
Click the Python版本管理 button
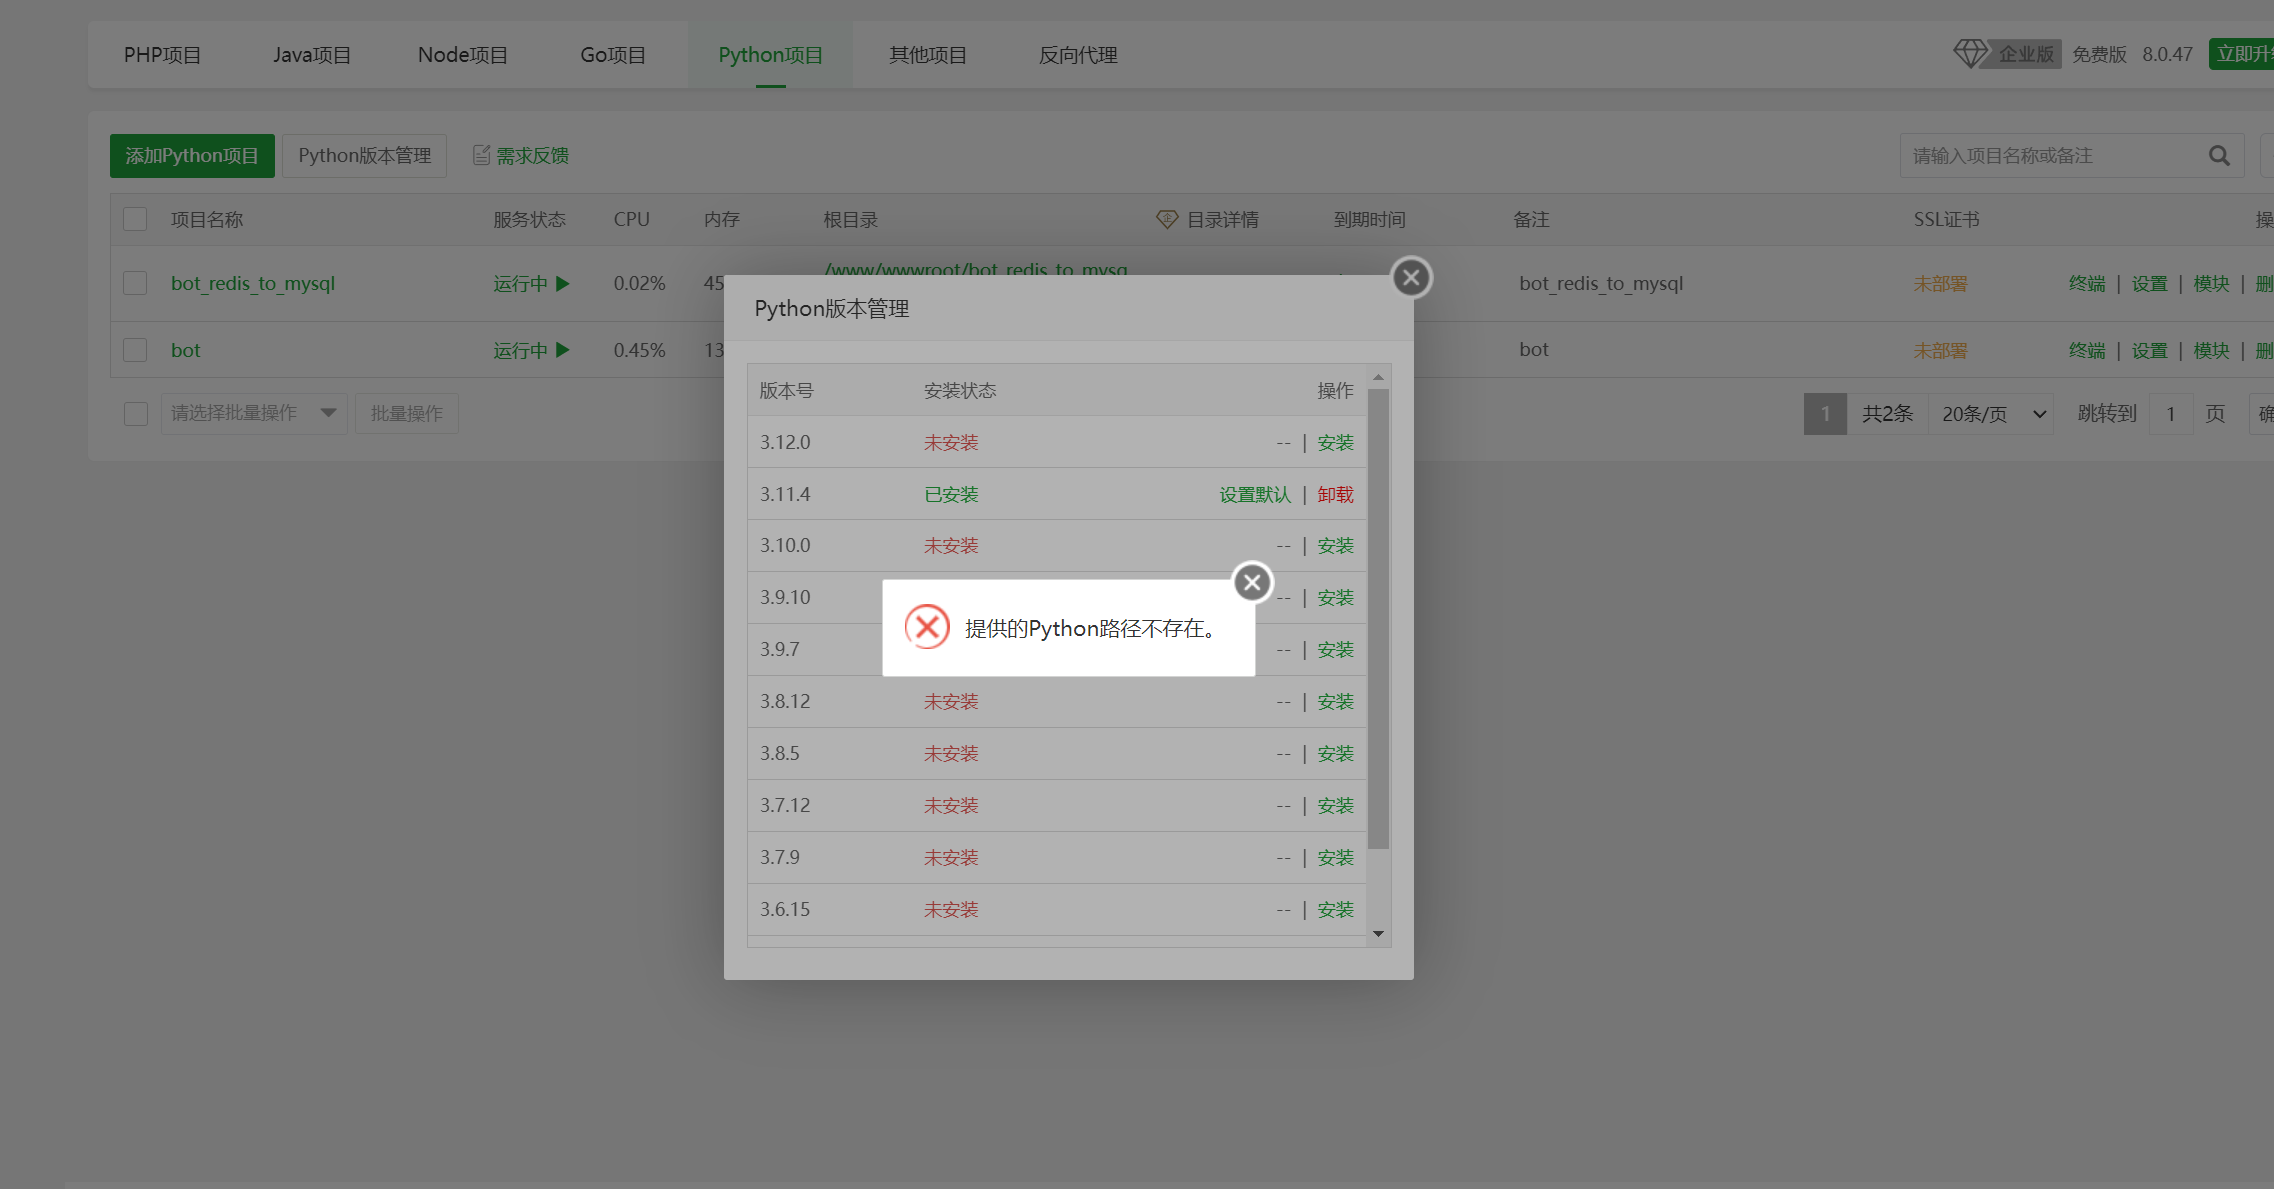click(364, 156)
